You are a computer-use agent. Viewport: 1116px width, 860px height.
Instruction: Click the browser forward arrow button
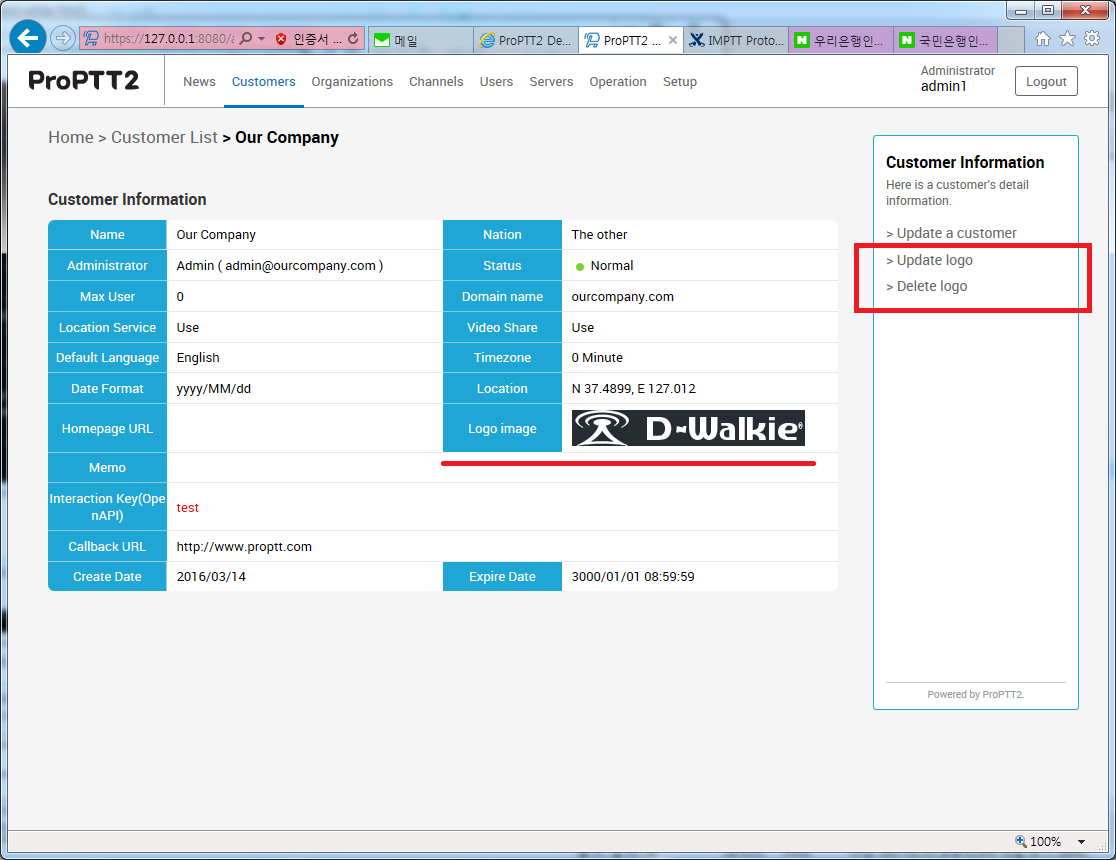click(x=62, y=39)
